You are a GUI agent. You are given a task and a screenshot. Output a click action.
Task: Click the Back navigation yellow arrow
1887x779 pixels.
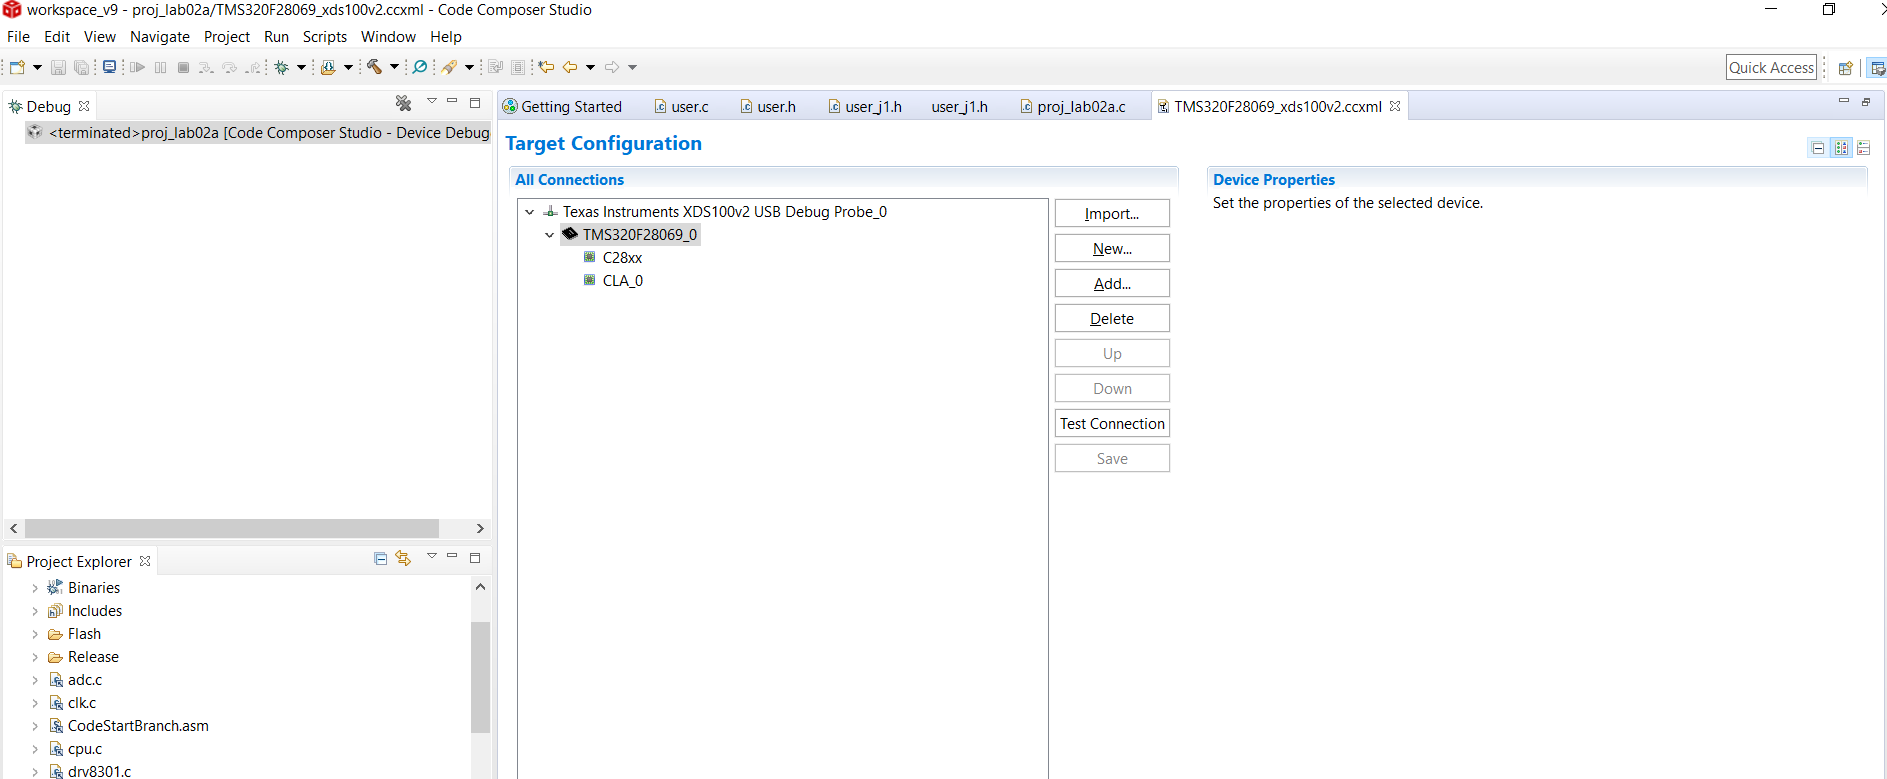(x=570, y=67)
